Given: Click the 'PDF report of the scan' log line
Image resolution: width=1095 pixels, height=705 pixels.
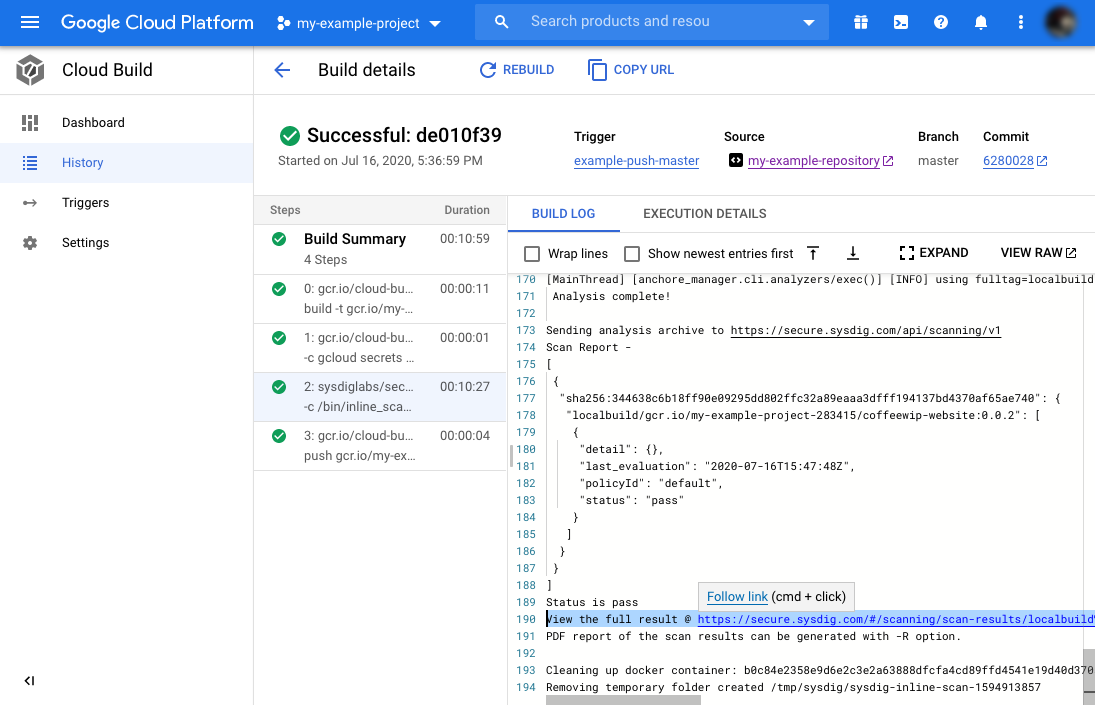Looking at the screenshot, I should [754, 637].
